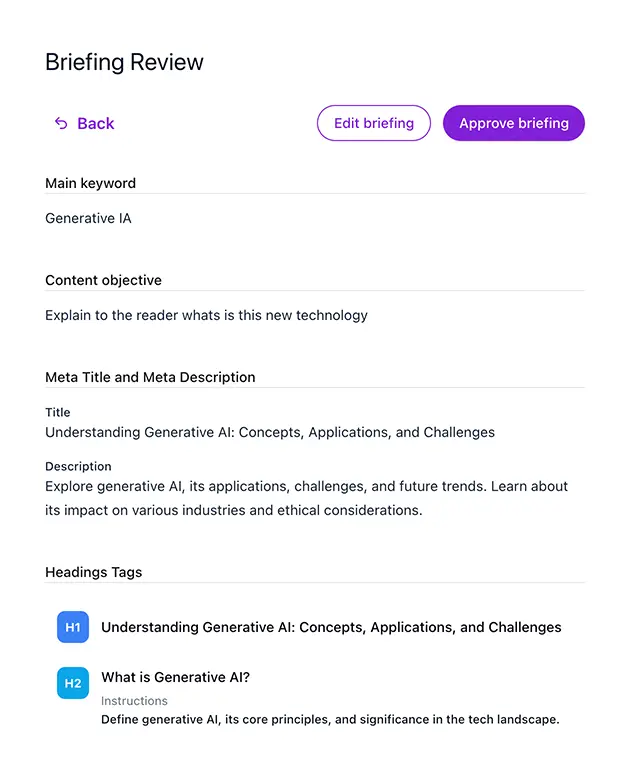The height and width of the screenshot is (776, 632).
Task: Click the H1 heading title text
Action: (331, 627)
